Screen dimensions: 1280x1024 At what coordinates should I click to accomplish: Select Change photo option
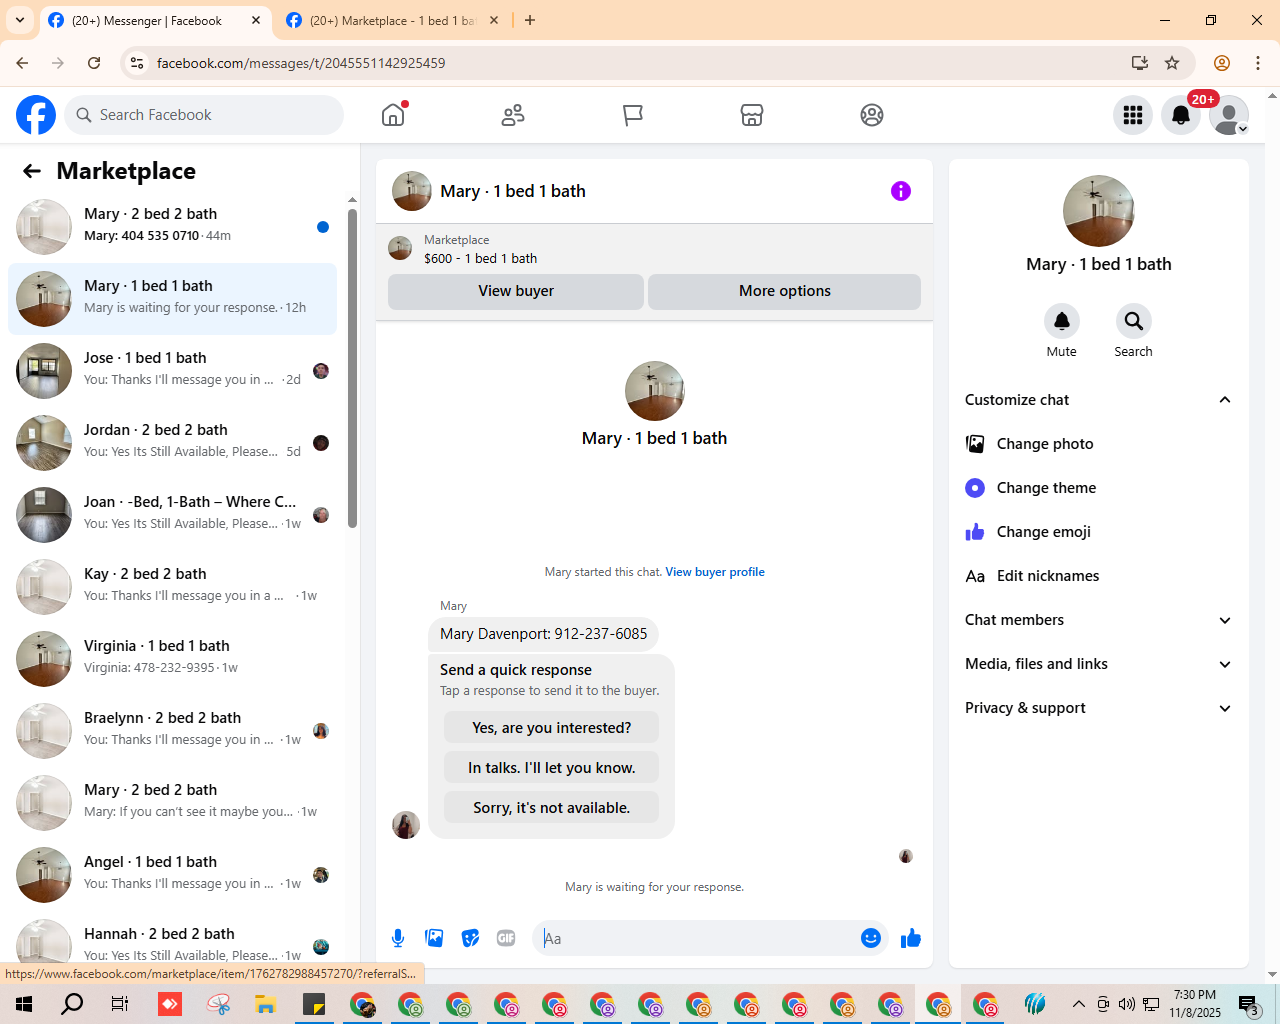point(1099,444)
